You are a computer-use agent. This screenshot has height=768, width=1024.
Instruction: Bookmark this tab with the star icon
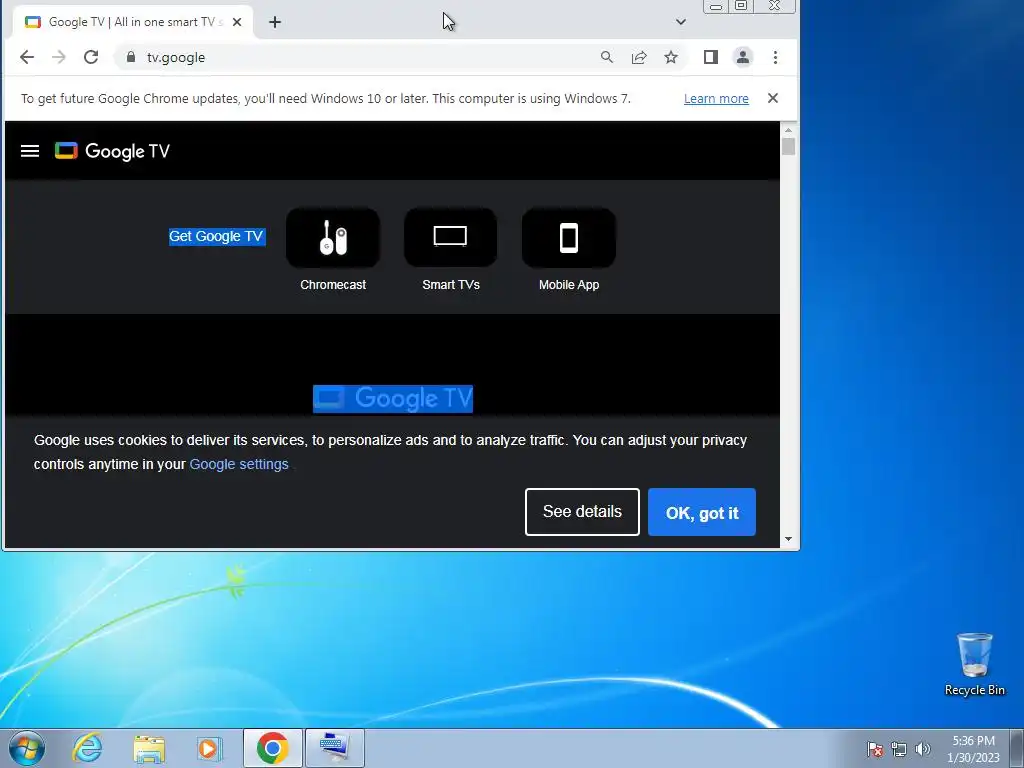click(671, 57)
